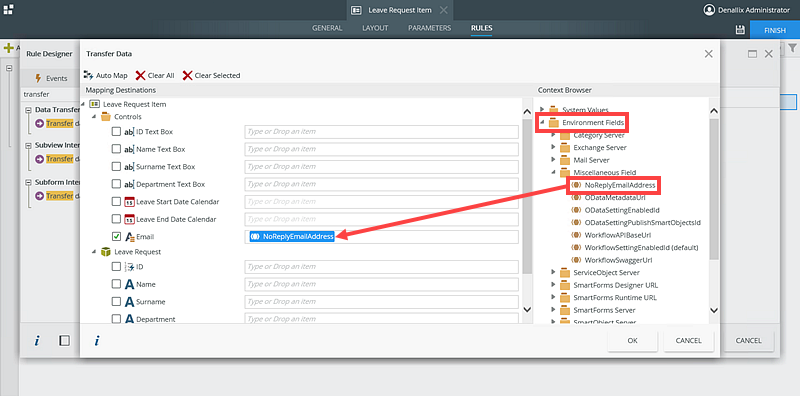Viewport: 800px width, 396px height.
Task: Open the Denallix Administrator user icon
Action: 709,10
